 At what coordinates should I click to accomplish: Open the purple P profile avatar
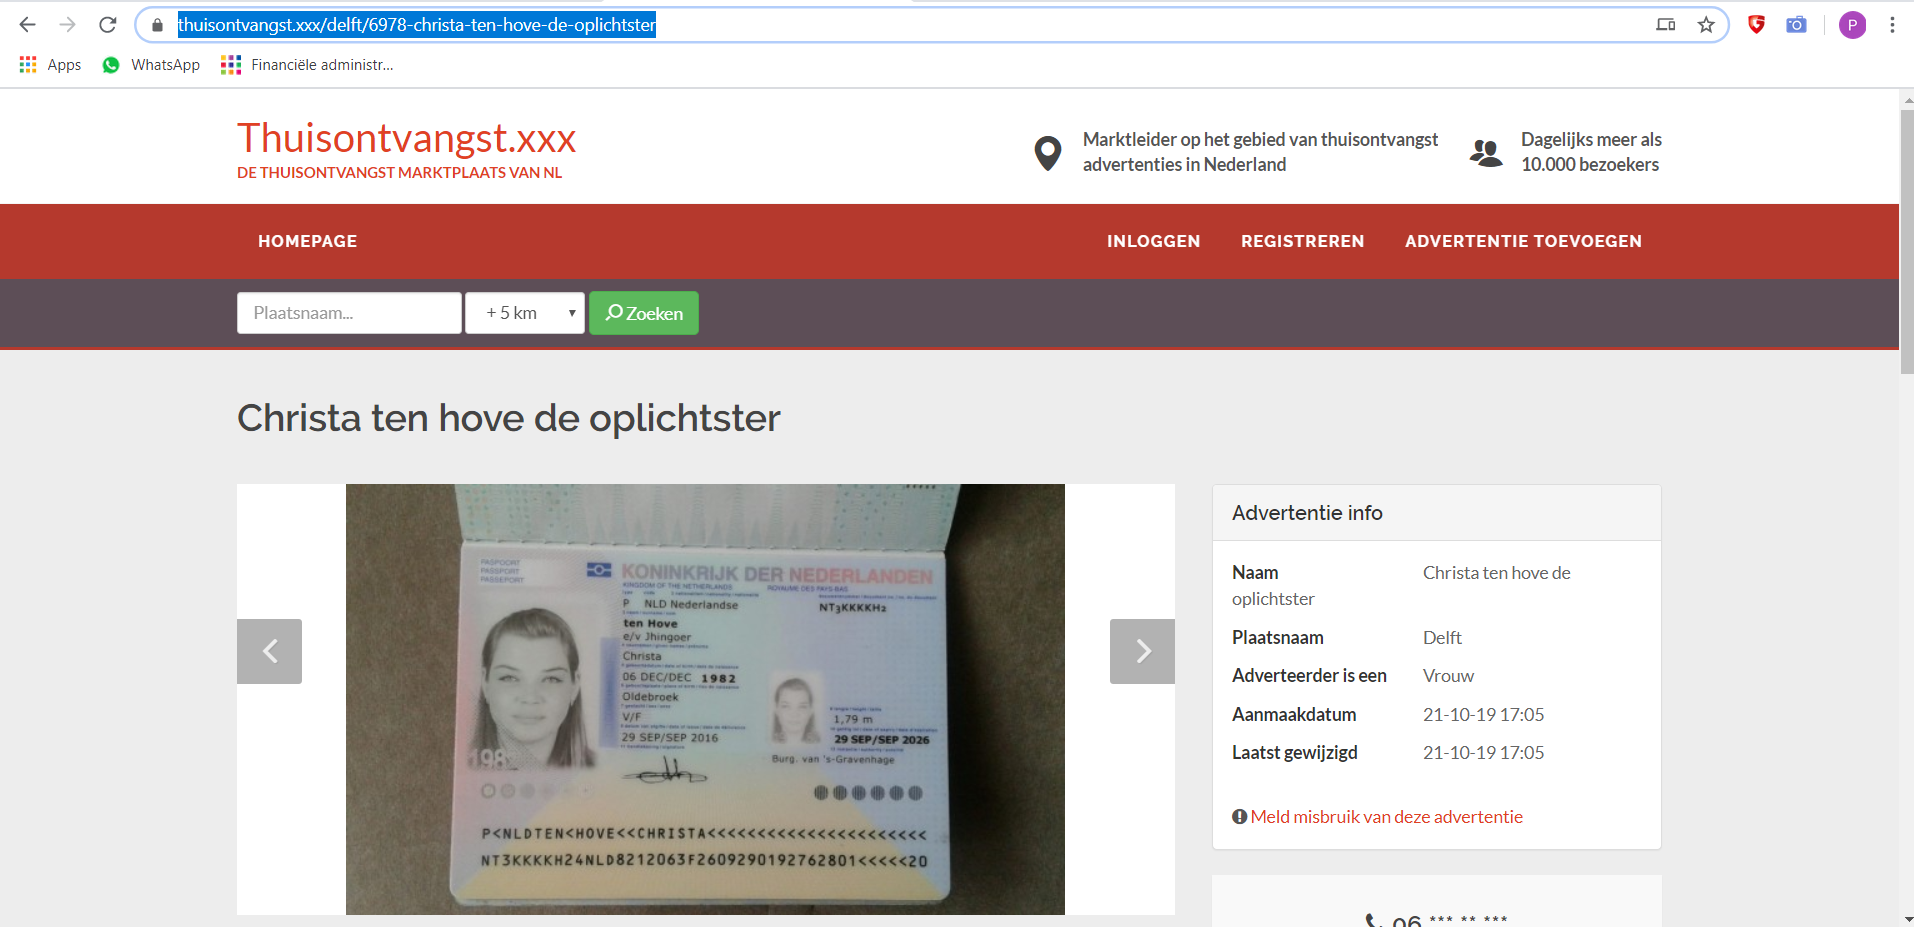[1852, 25]
